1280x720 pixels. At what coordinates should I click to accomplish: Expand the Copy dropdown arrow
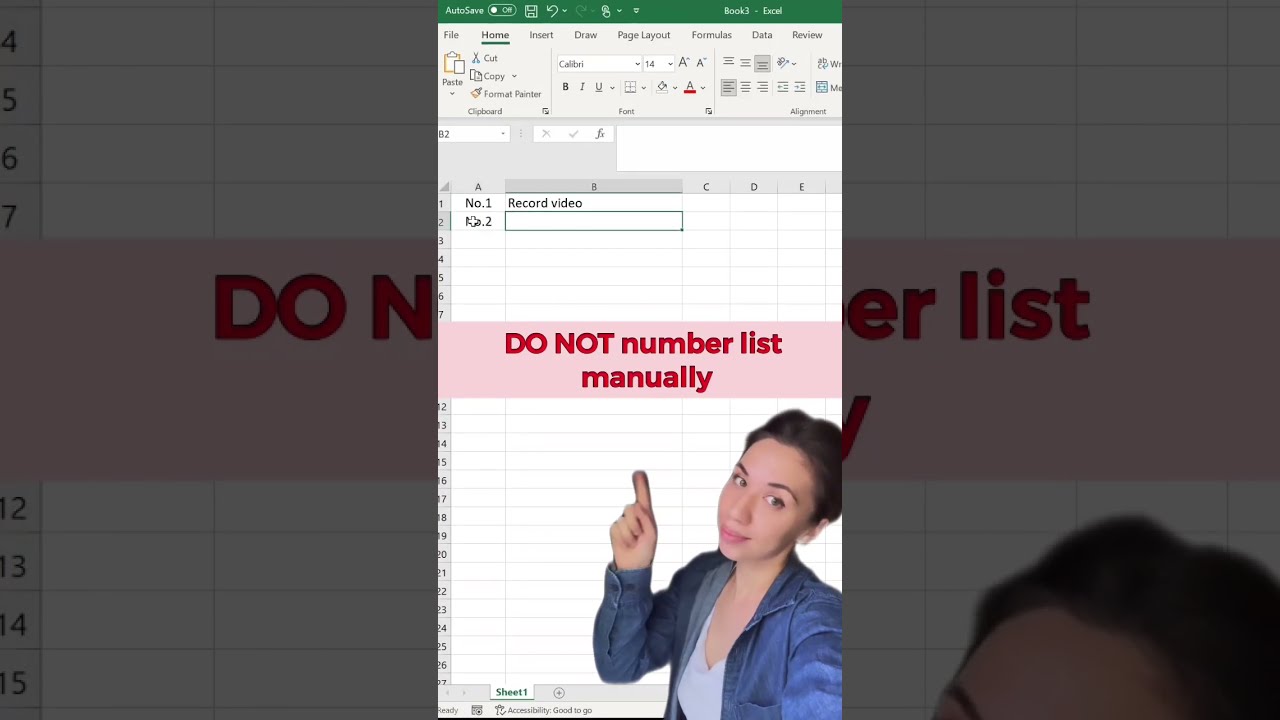pos(514,76)
